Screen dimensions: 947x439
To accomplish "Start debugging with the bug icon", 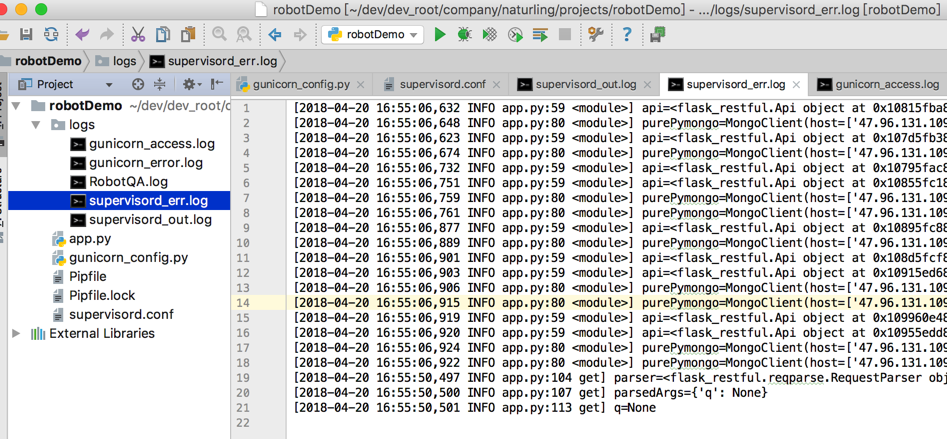I will pyautogui.click(x=464, y=34).
